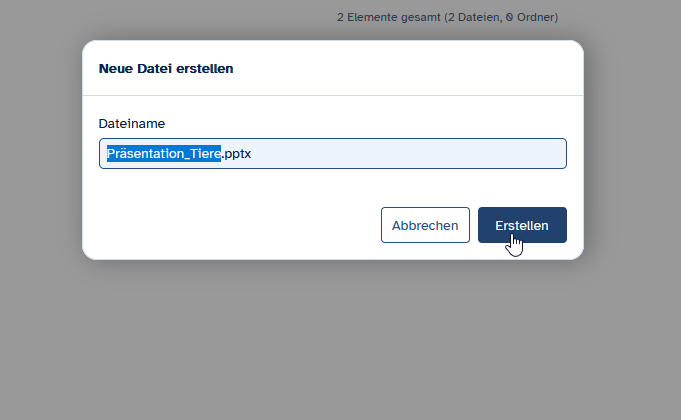Click the Dateiname field label
Image resolution: width=681 pixels, height=420 pixels.
pyautogui.click(x=132, y=123)
